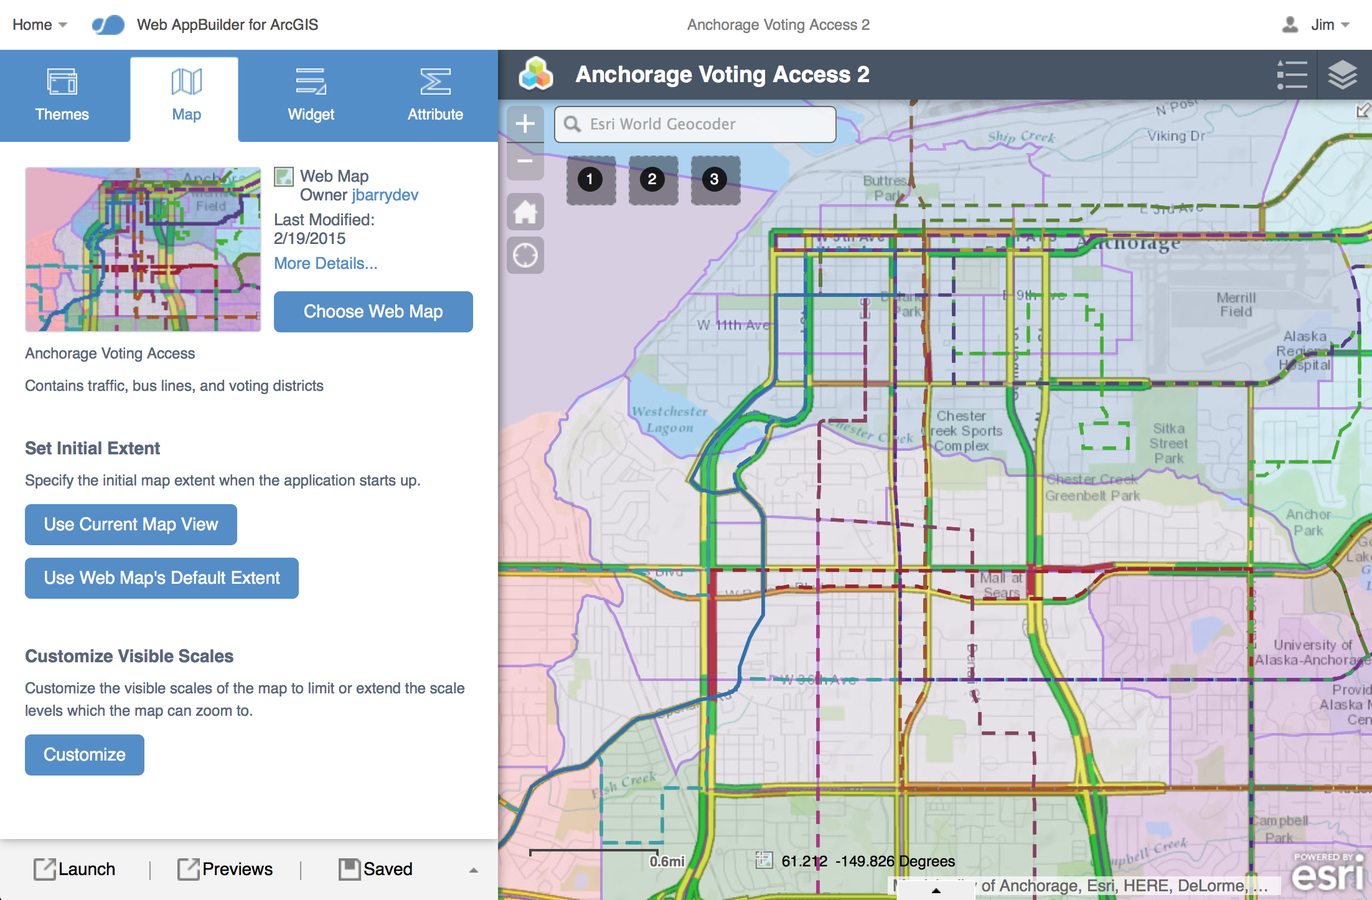Viewport: 1372px width, 900px height.
Task: Click the Customize visible scales button
Action: (x=84, y=755)
